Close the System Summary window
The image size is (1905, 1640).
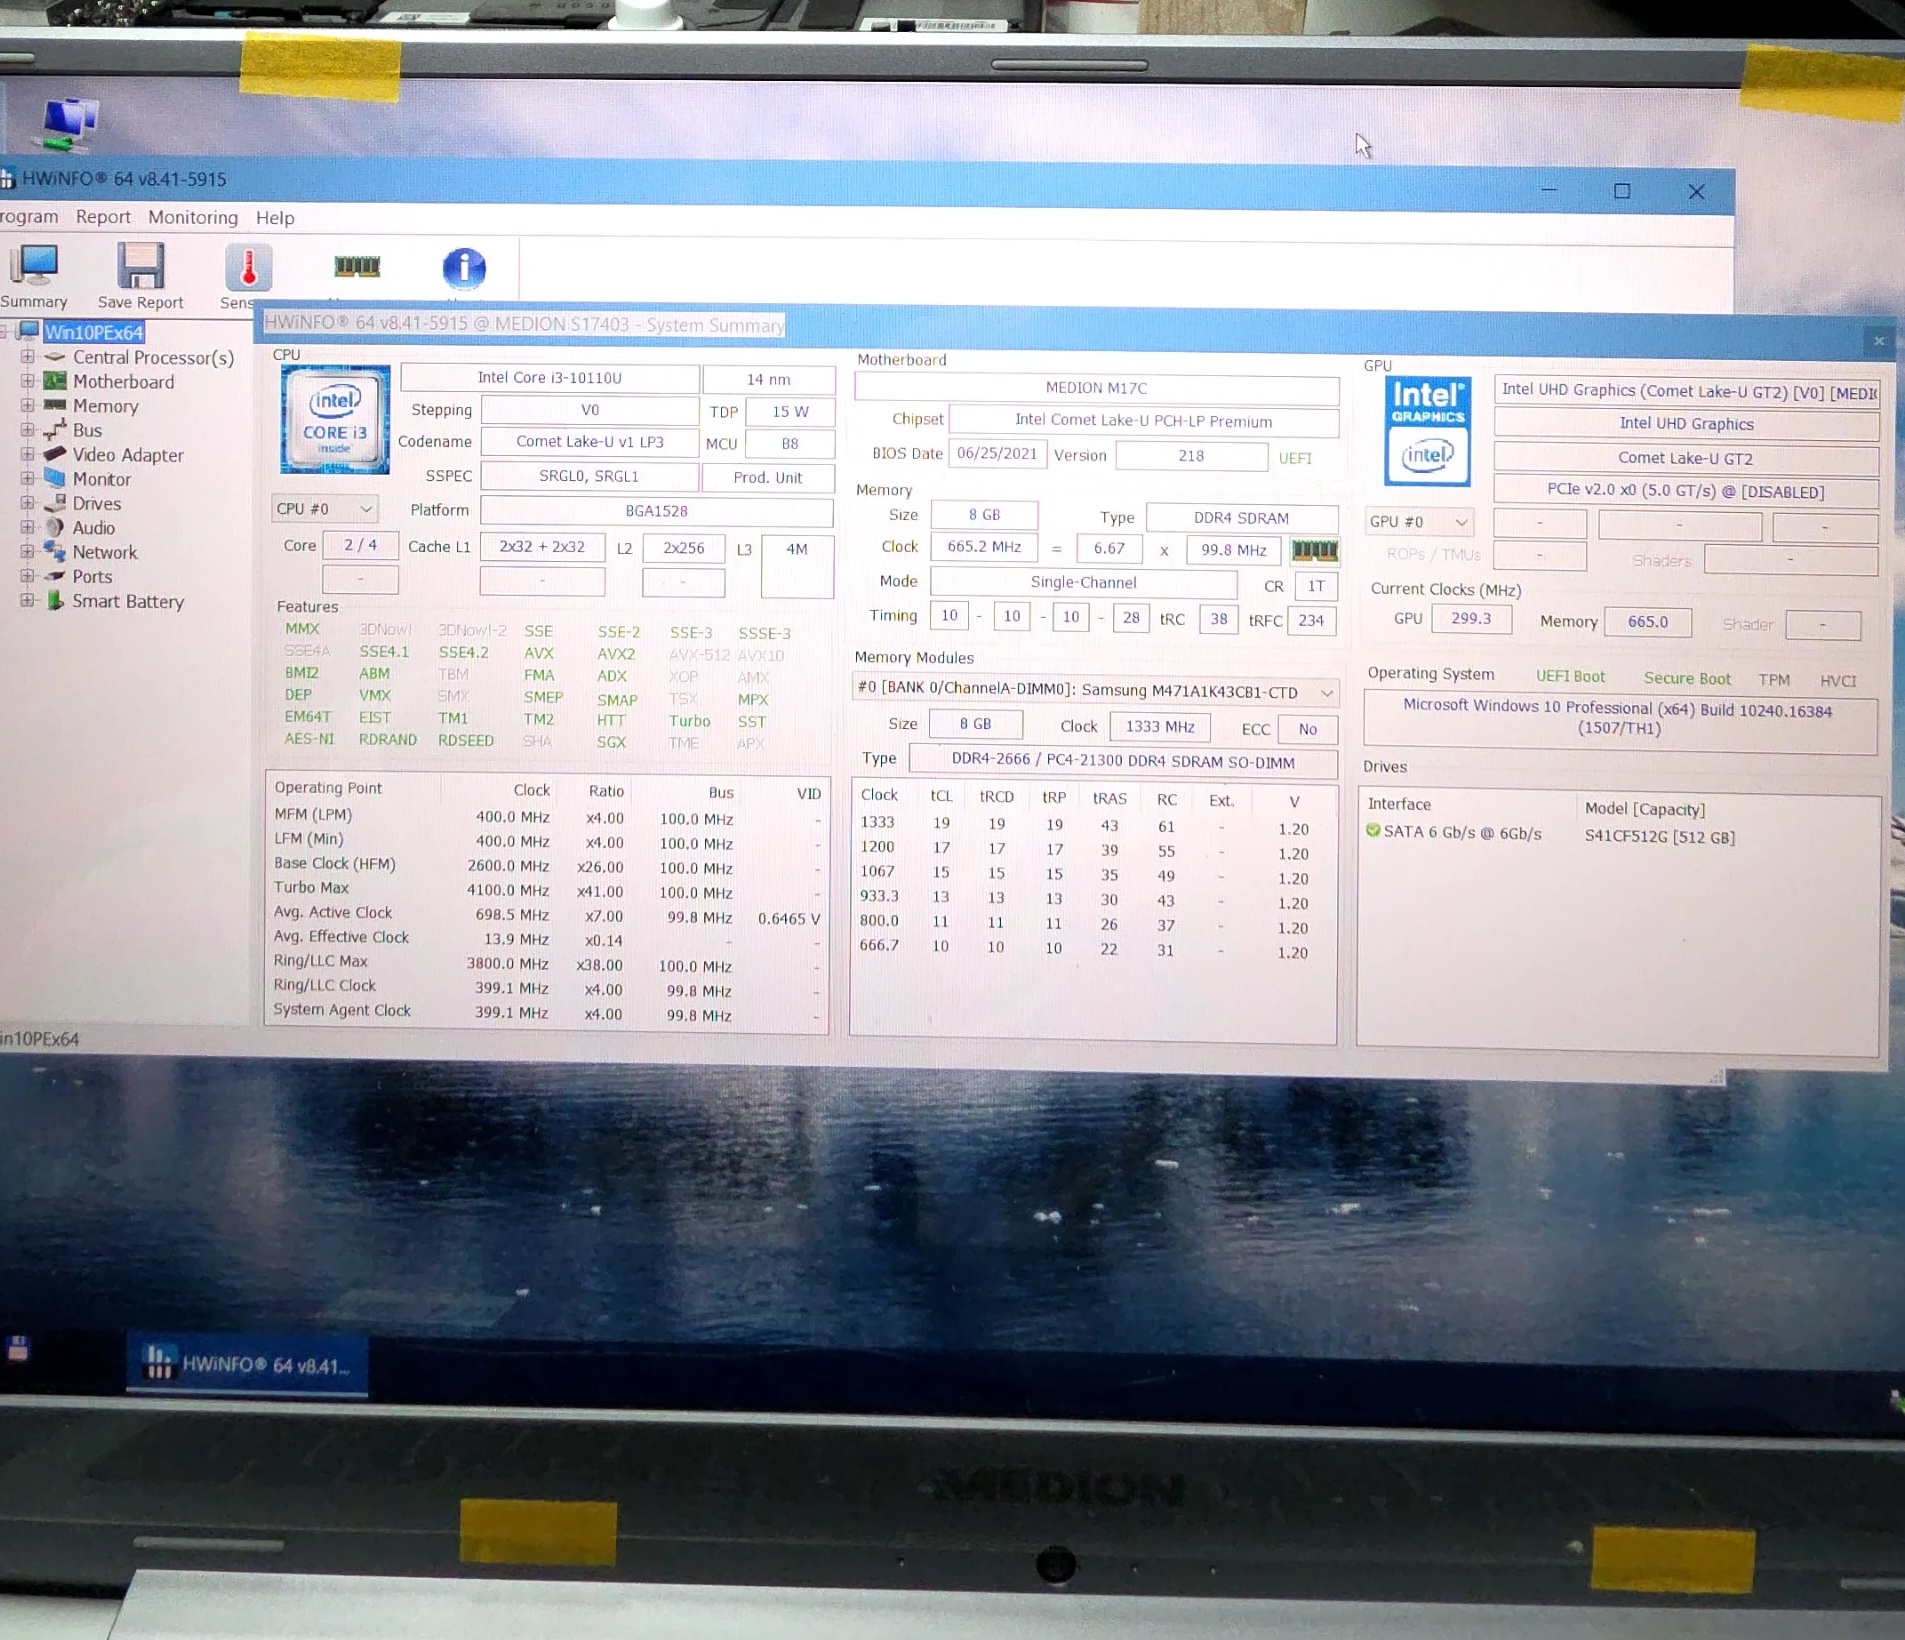coord(1879,341)
